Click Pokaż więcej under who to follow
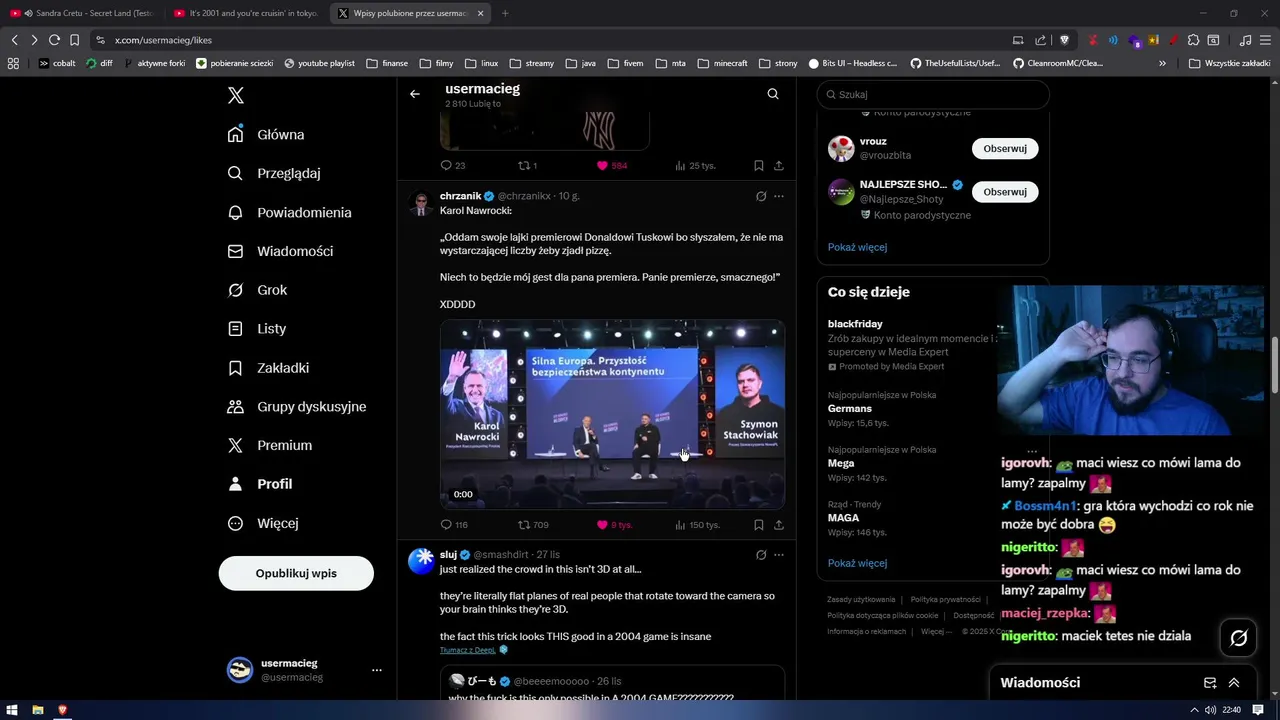This screenshot has height=720, width=1280. 857,247
